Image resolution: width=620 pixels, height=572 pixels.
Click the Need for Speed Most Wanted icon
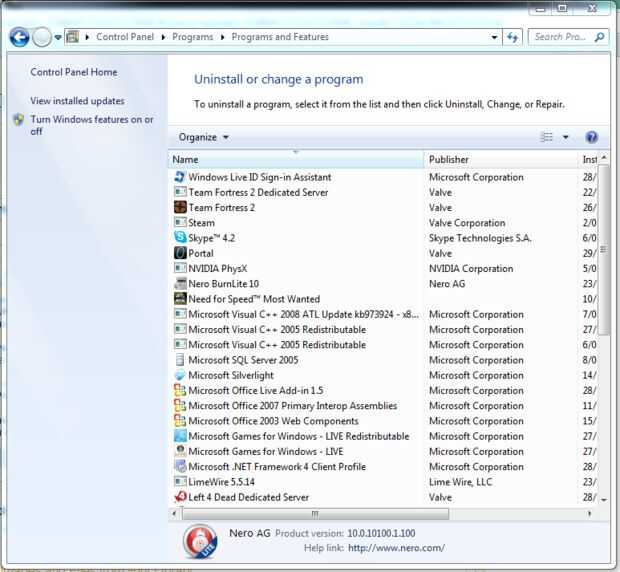pyautogui.click(x=180, y=299)
